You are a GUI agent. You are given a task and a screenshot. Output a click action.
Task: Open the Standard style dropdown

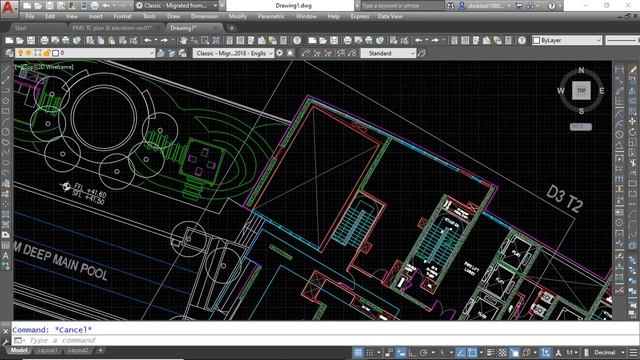tap(412, 53)
